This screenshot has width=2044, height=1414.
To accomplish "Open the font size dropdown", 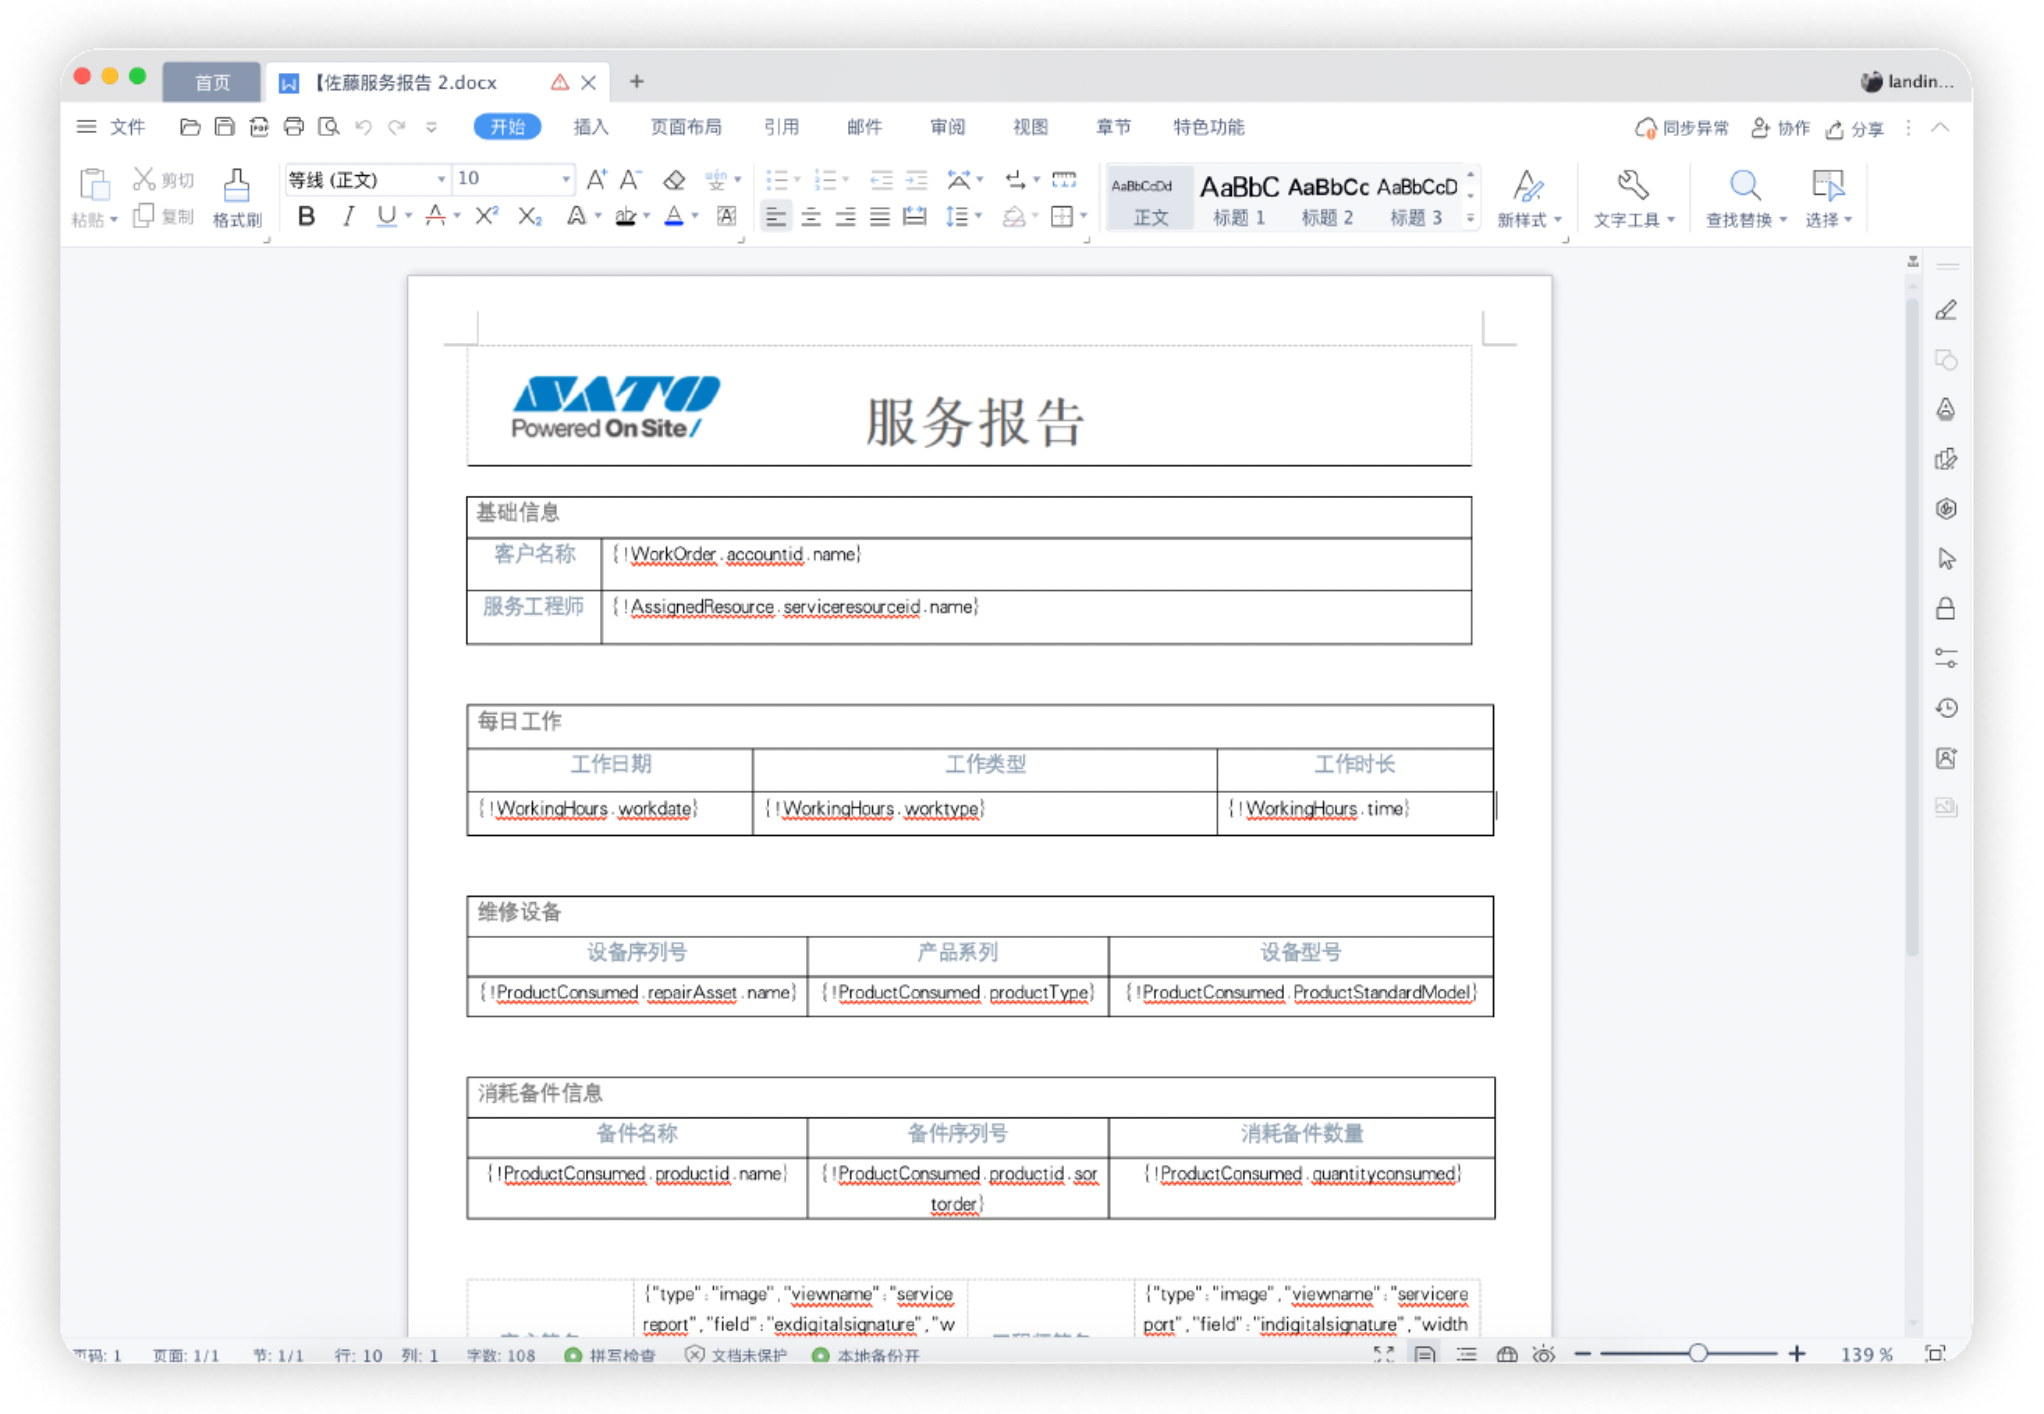I will [566, 180].
